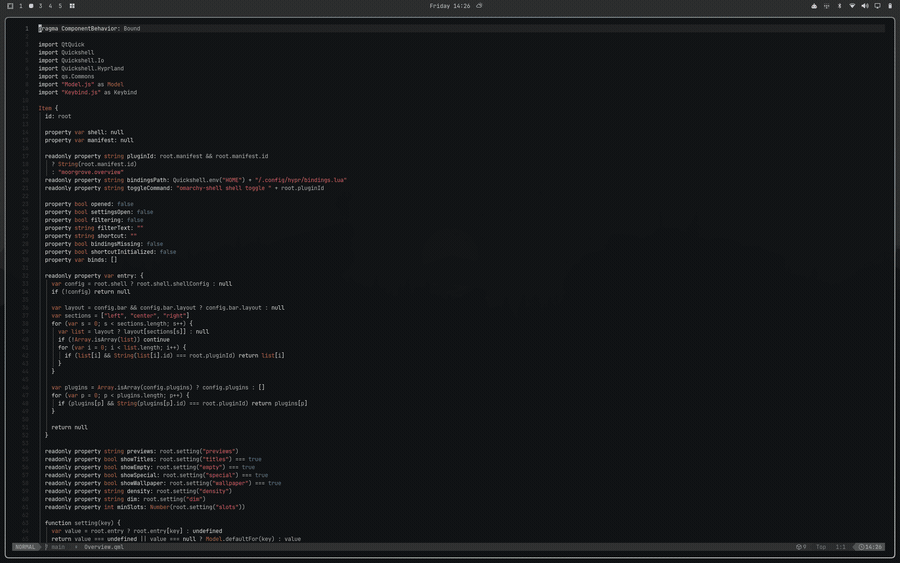Click property var manifest: null
The height and width of the screenshot is (563, 900).
tap(89, 140)
